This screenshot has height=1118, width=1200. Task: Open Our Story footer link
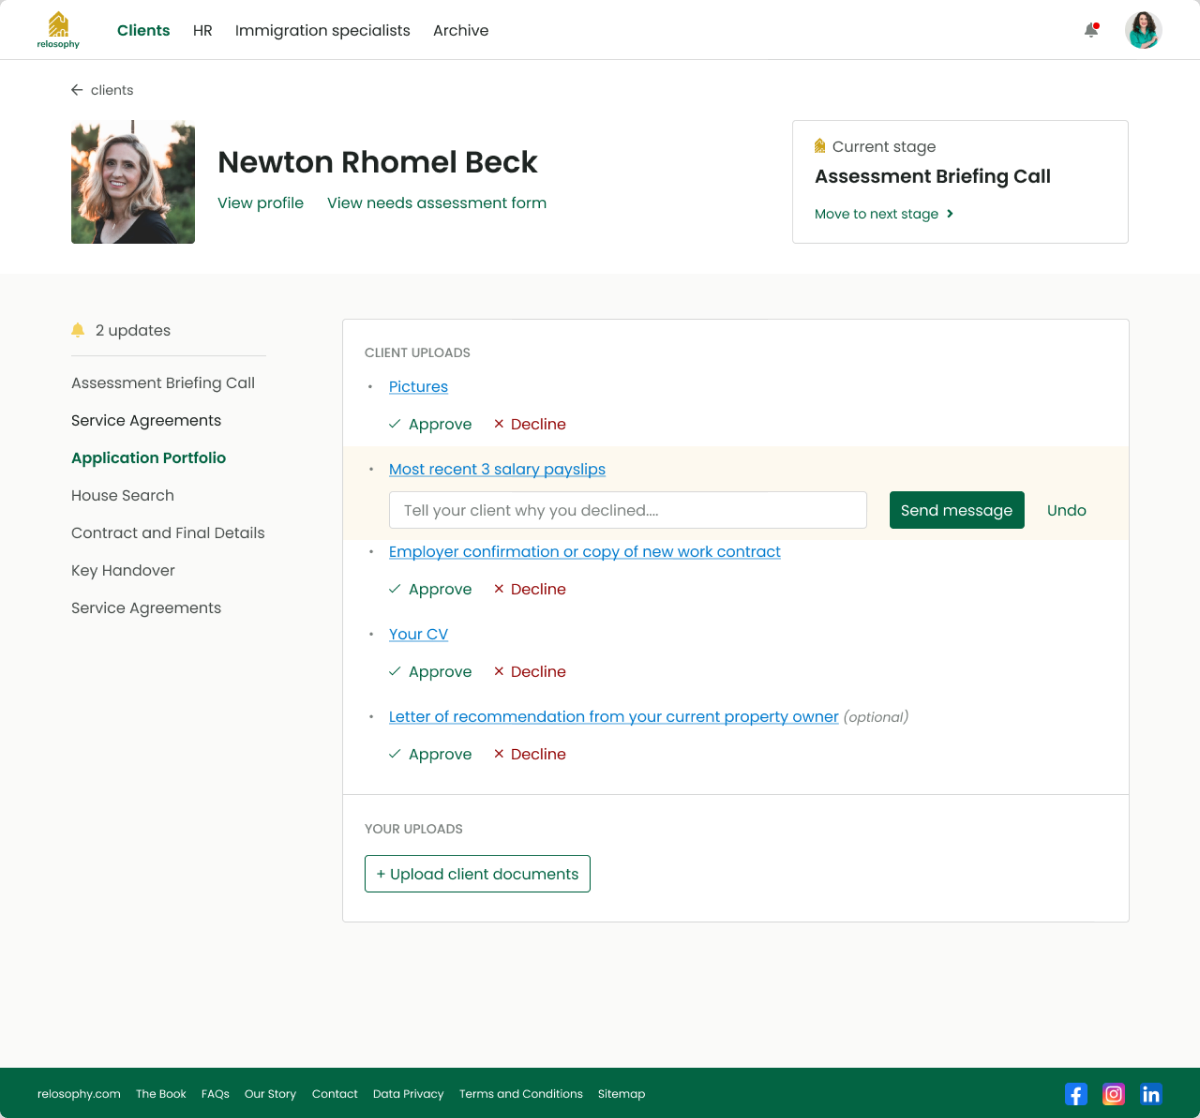270,1094
